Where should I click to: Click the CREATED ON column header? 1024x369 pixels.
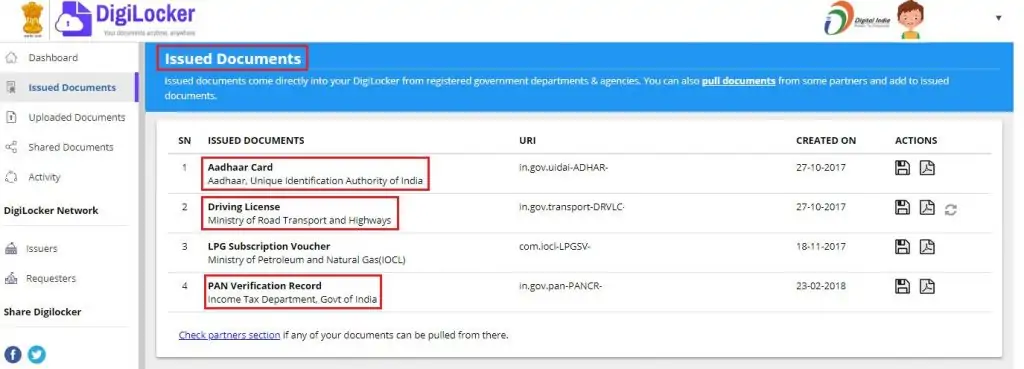(826, 140)
